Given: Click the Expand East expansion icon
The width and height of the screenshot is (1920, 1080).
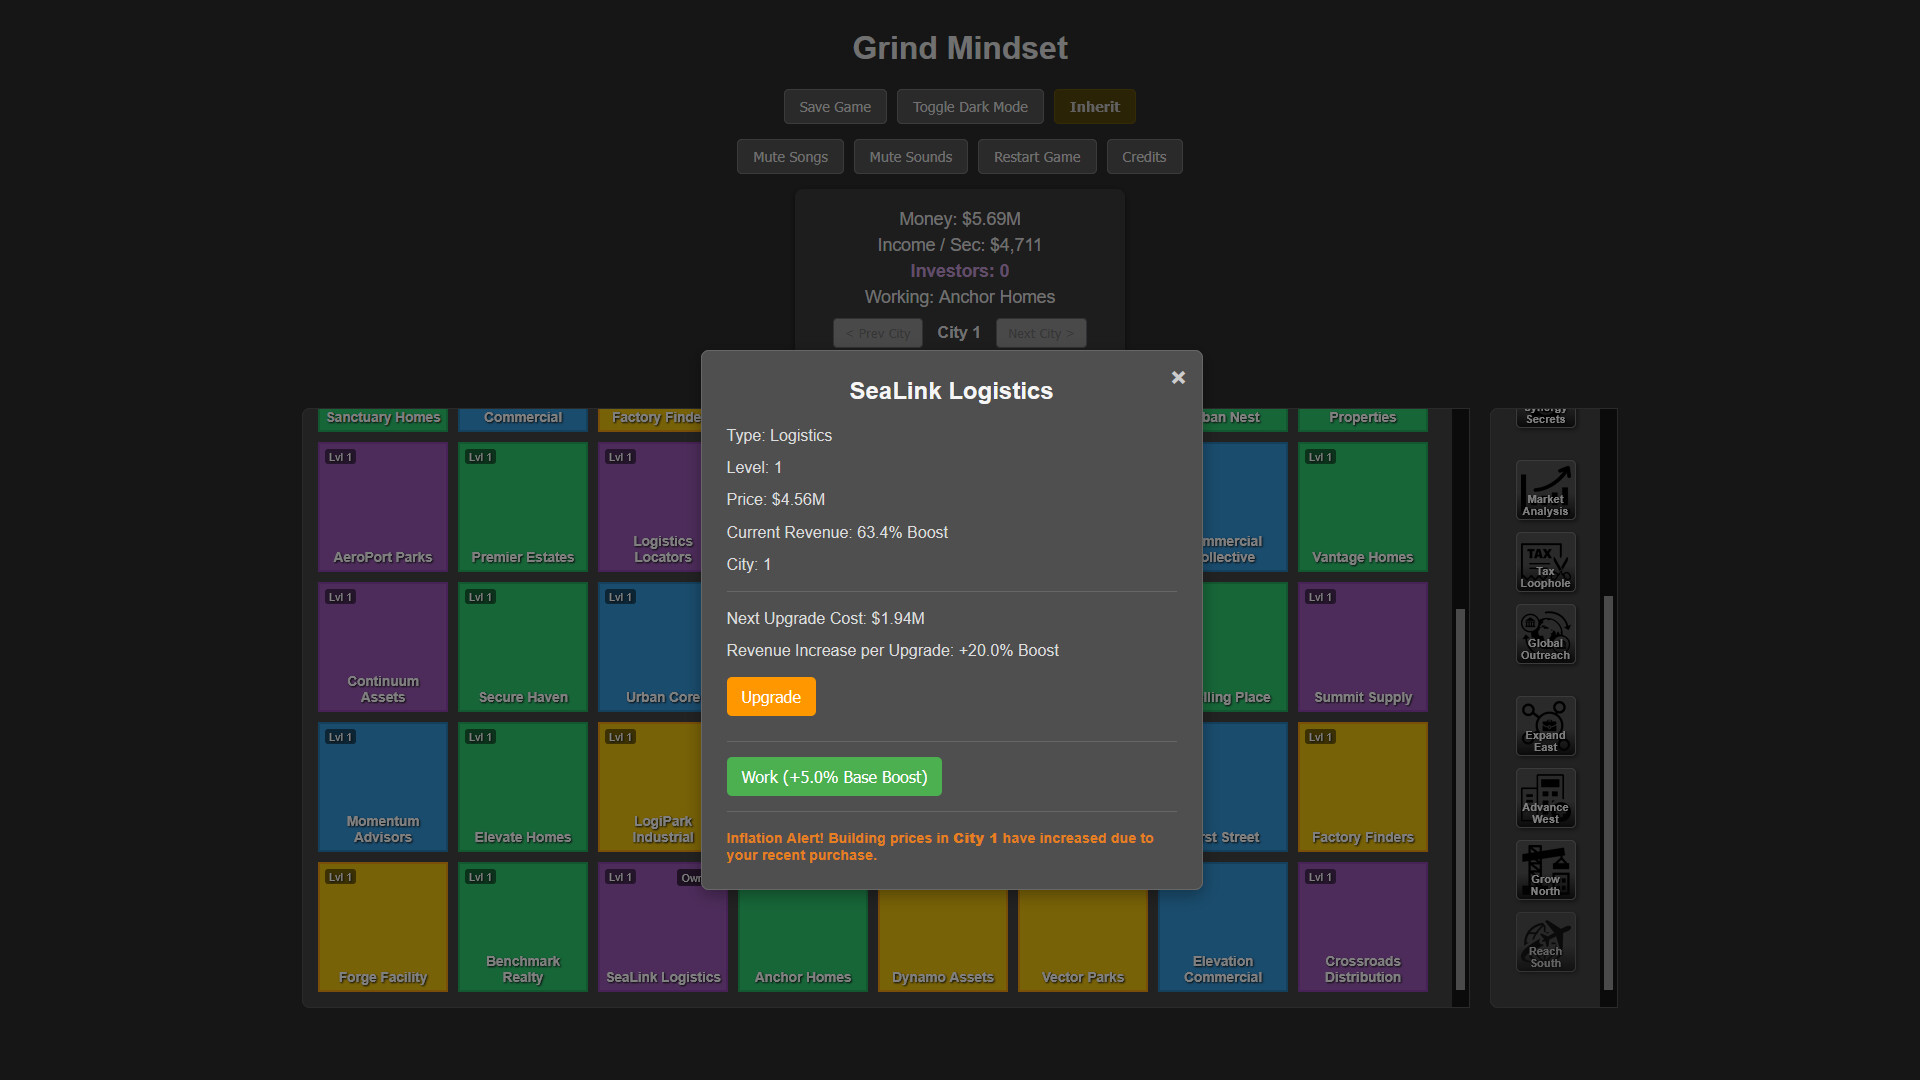Looking at the screenshot, I should pos(1545,726).
